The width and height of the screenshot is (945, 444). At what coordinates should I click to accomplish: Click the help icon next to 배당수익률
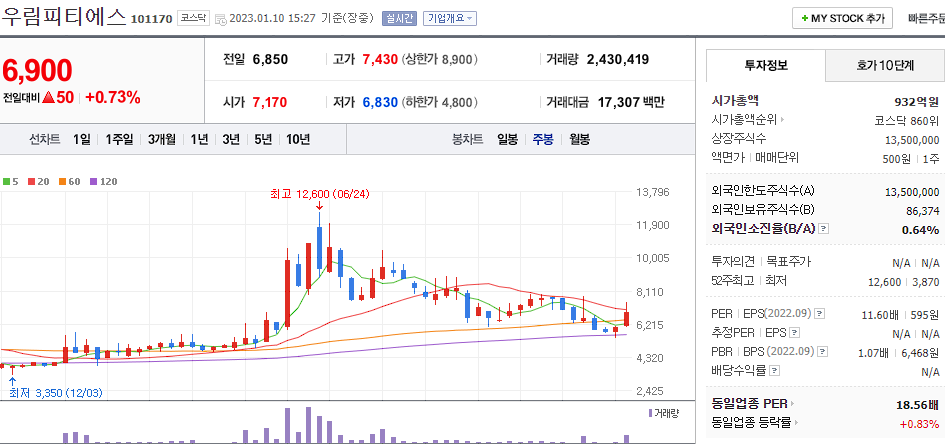point(774,371)
